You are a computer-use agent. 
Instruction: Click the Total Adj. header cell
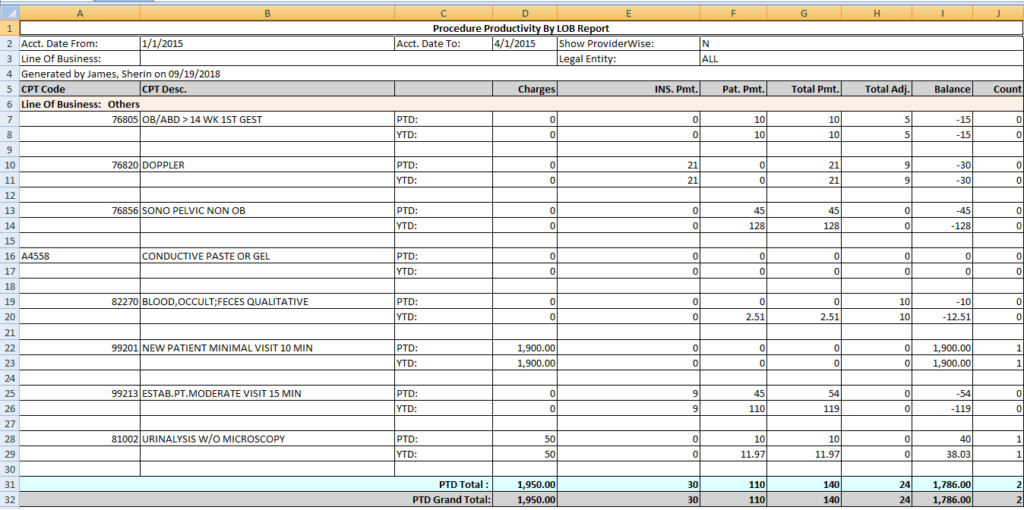[877, 89]
